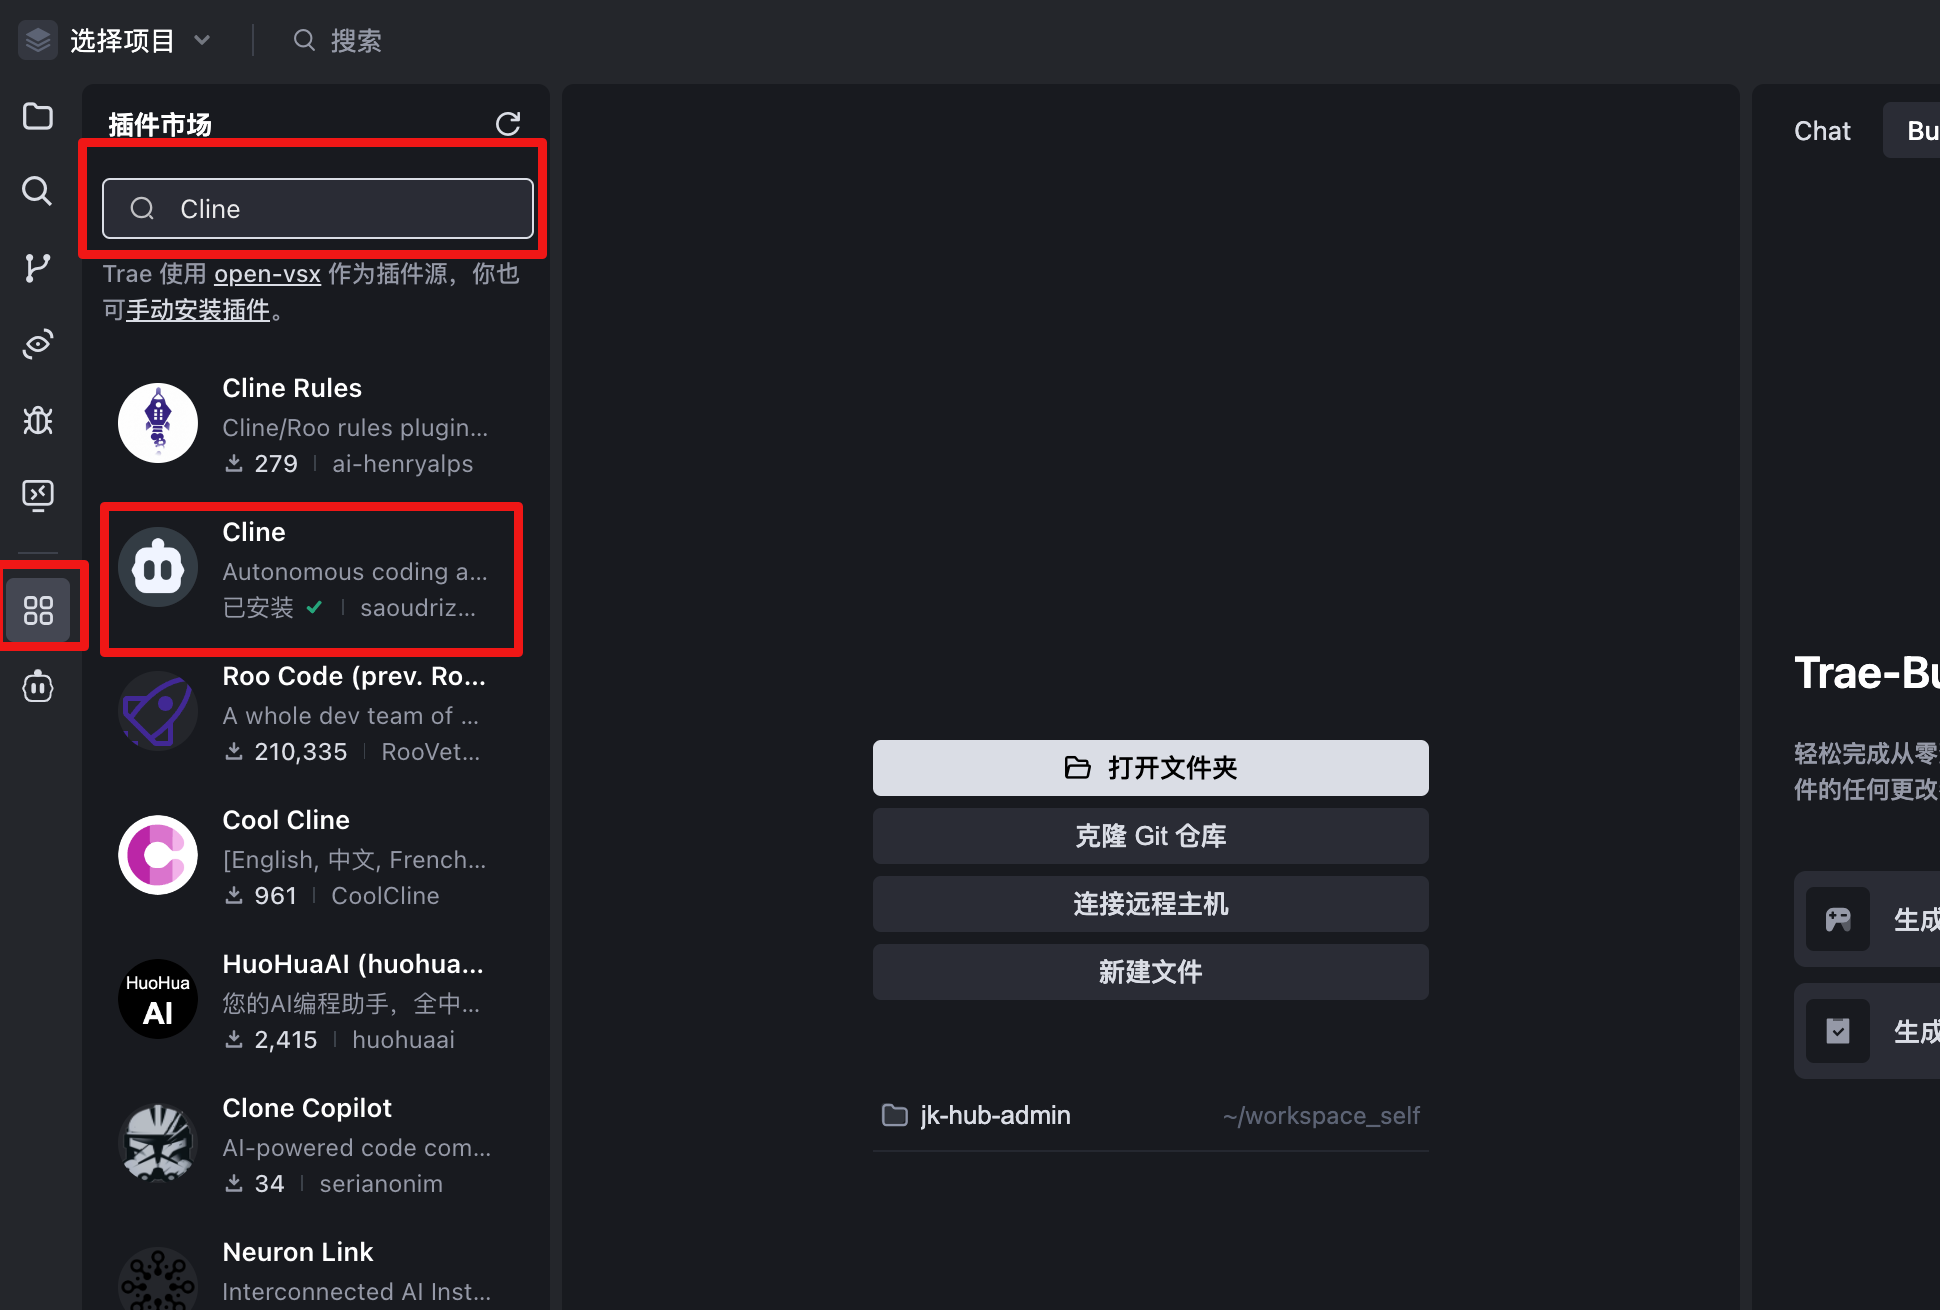This screenshot has width=1940, height=1310.
Task: Open the Cline robot icon in sidebar
Action: (x=37, y=686)
